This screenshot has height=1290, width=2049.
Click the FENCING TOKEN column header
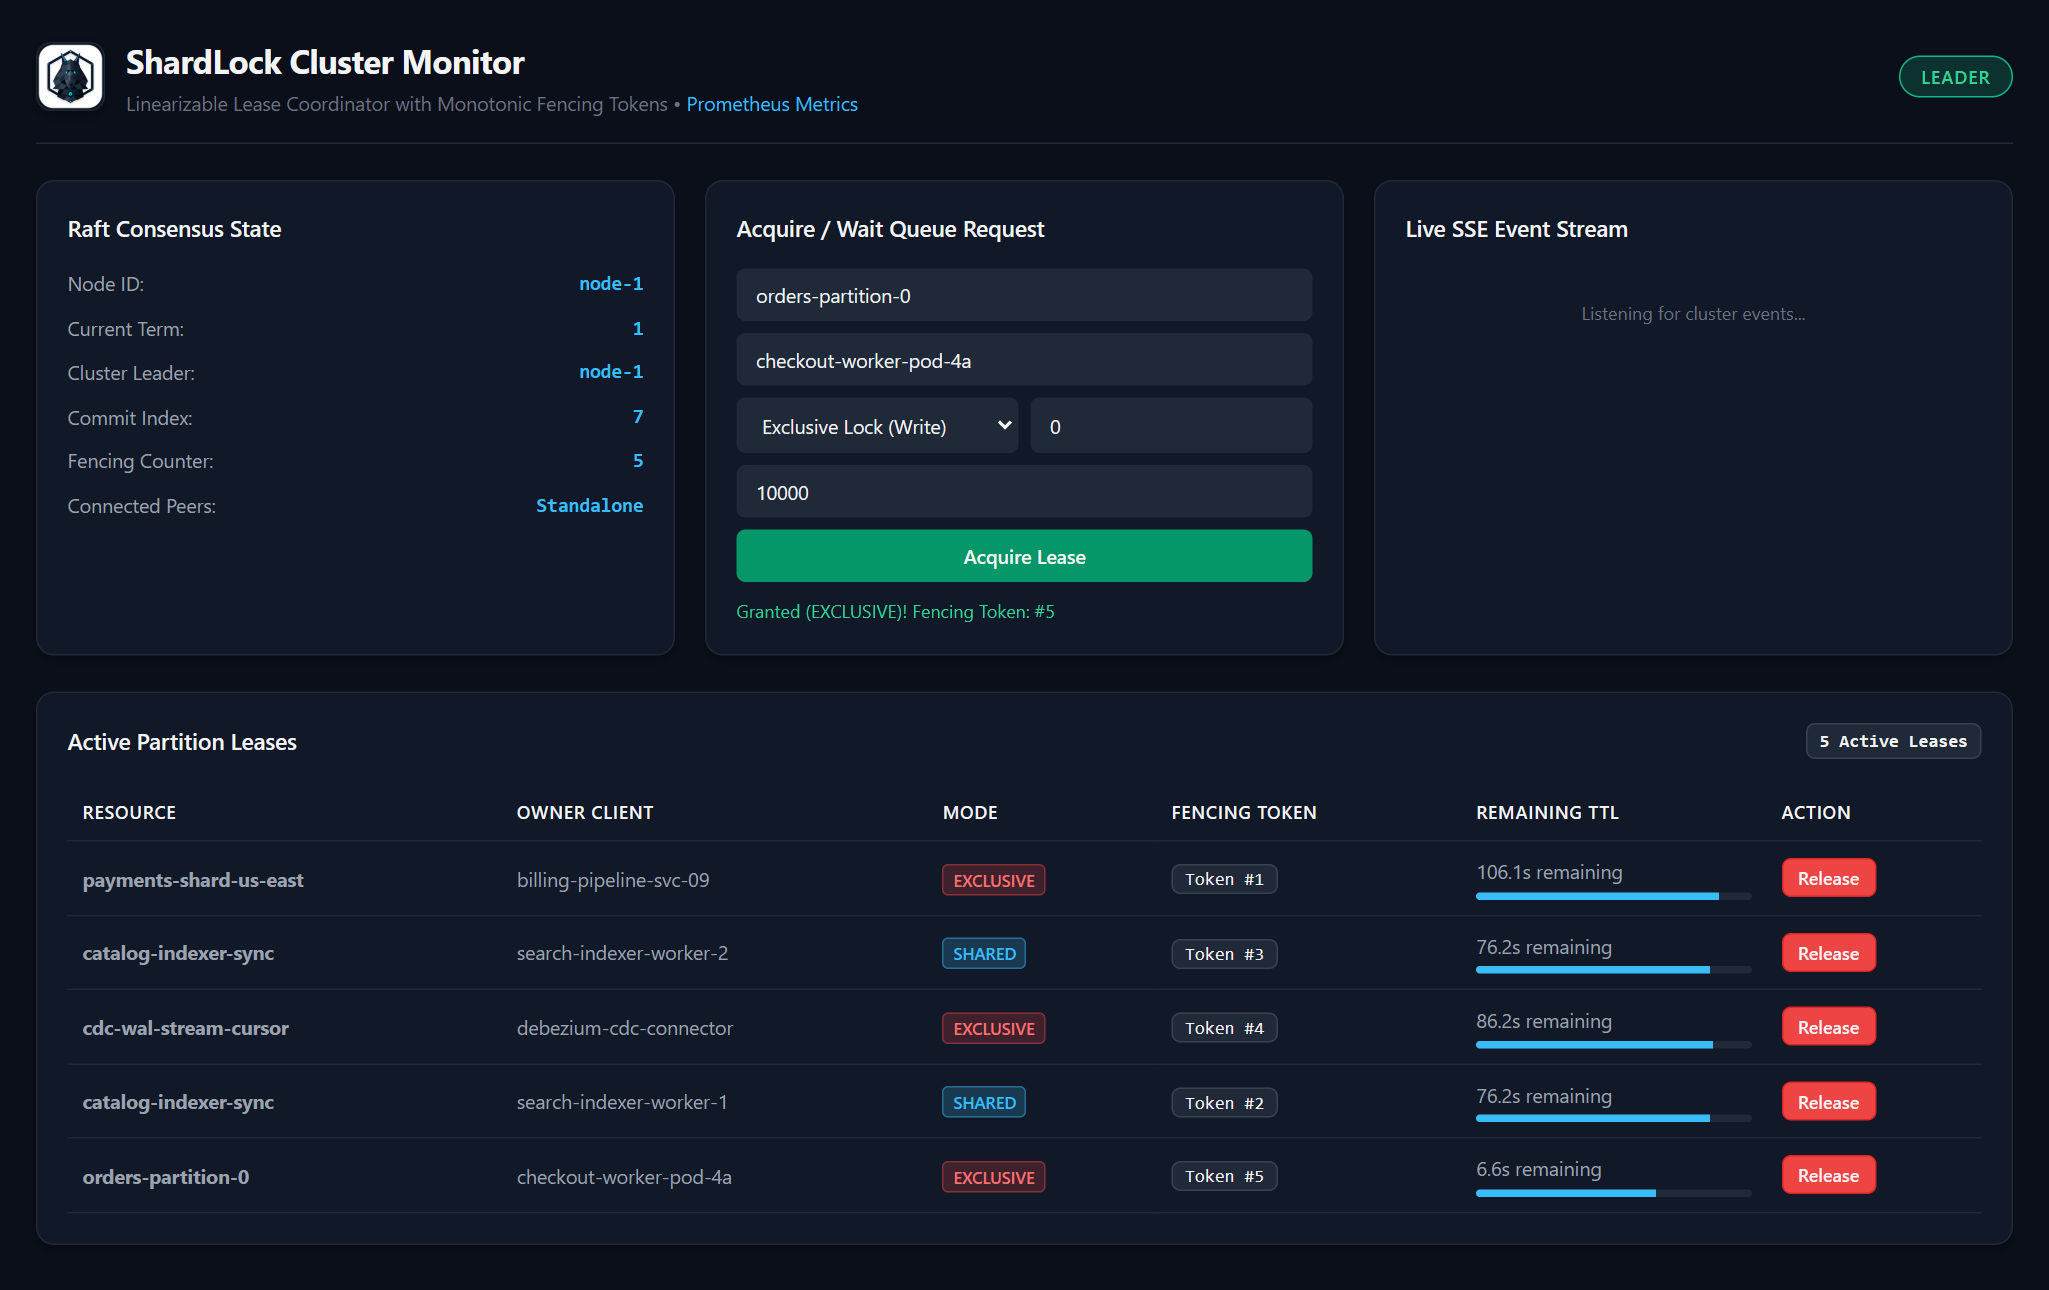coord(1243,813)
